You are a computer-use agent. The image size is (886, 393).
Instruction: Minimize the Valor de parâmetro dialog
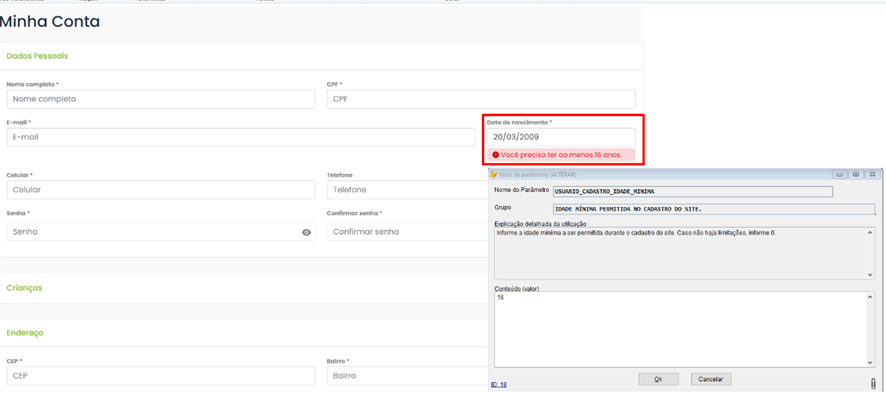(x=839, y=174)
